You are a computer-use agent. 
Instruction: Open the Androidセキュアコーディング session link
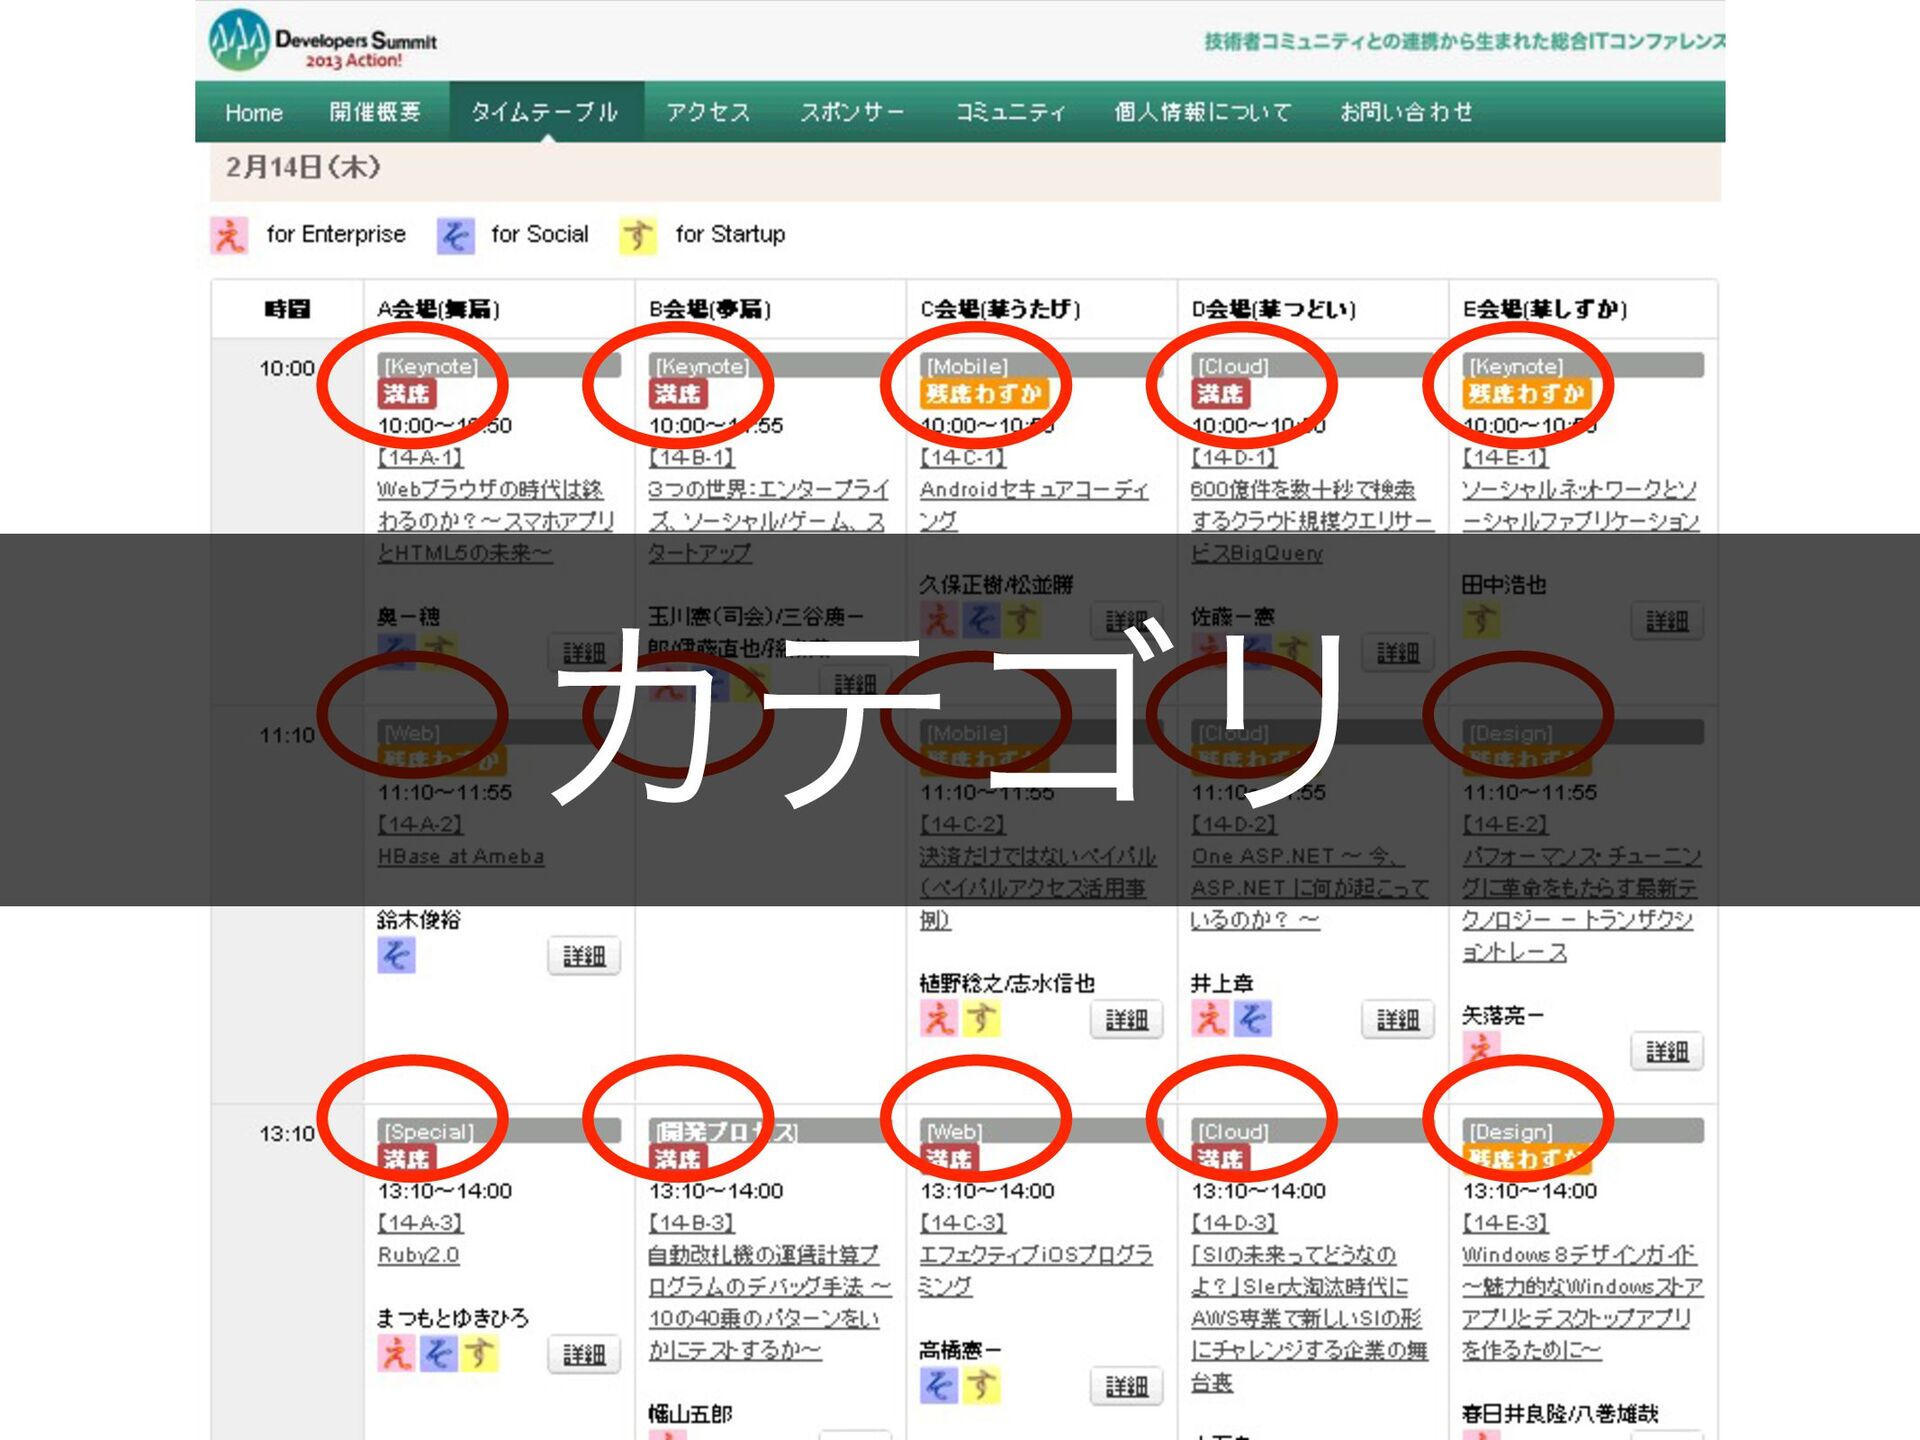tap(1034, 505)
